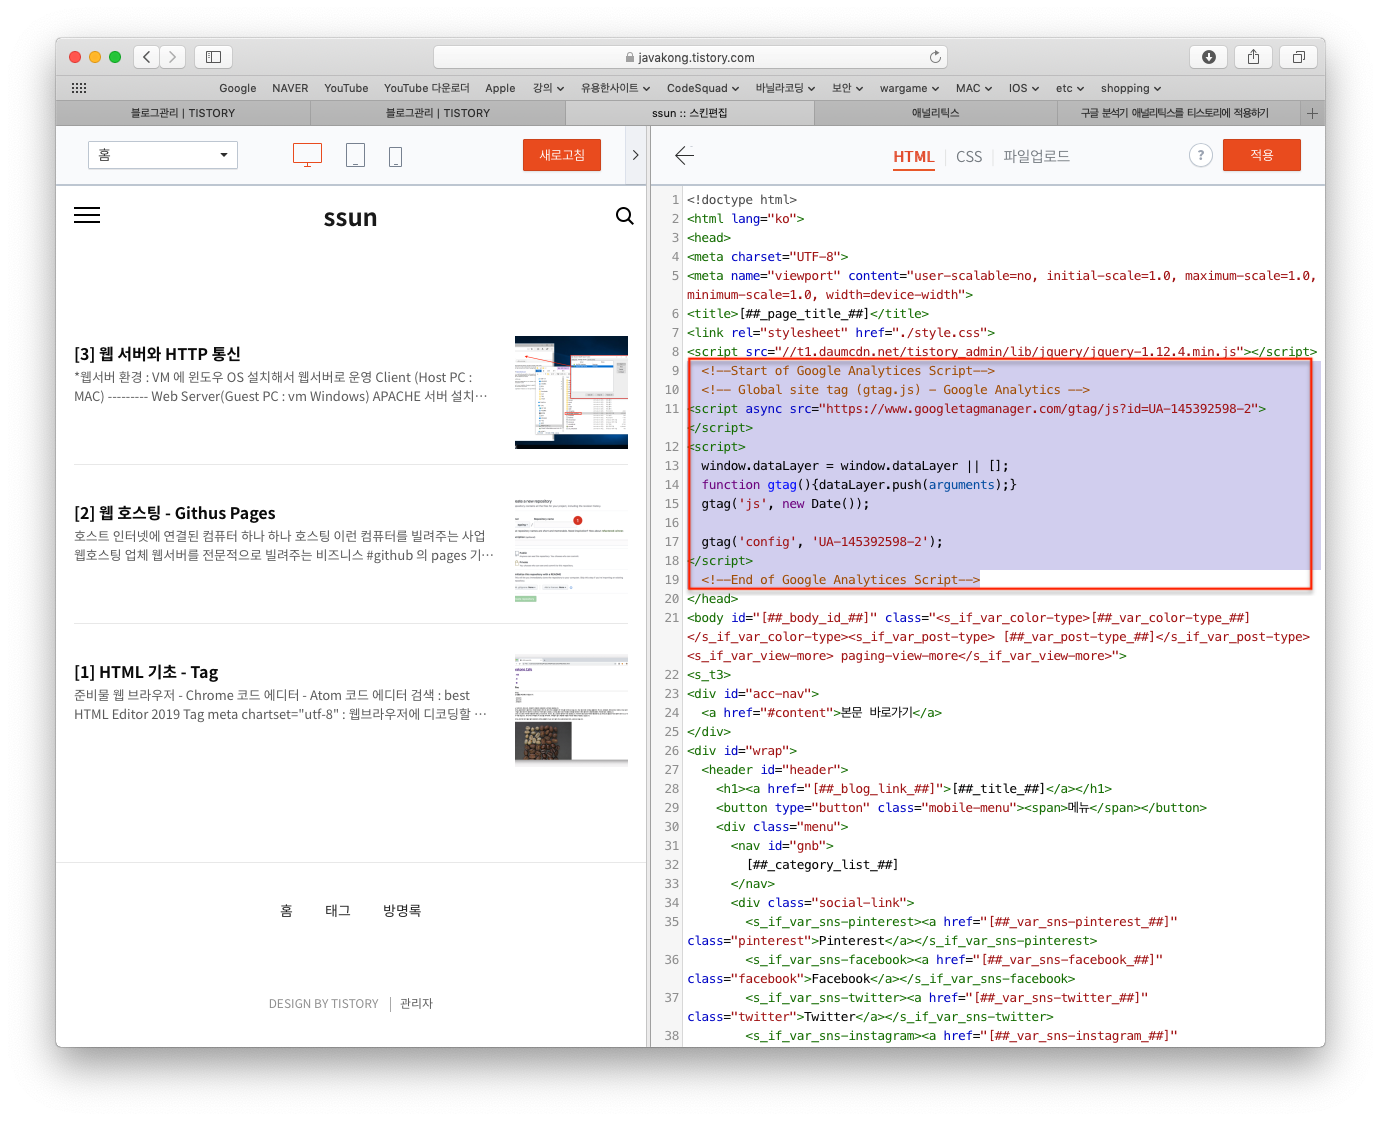Expand the MAC bookmarks folder
The height and width of the screenshot is (1121, 1381).
point(974,88)
